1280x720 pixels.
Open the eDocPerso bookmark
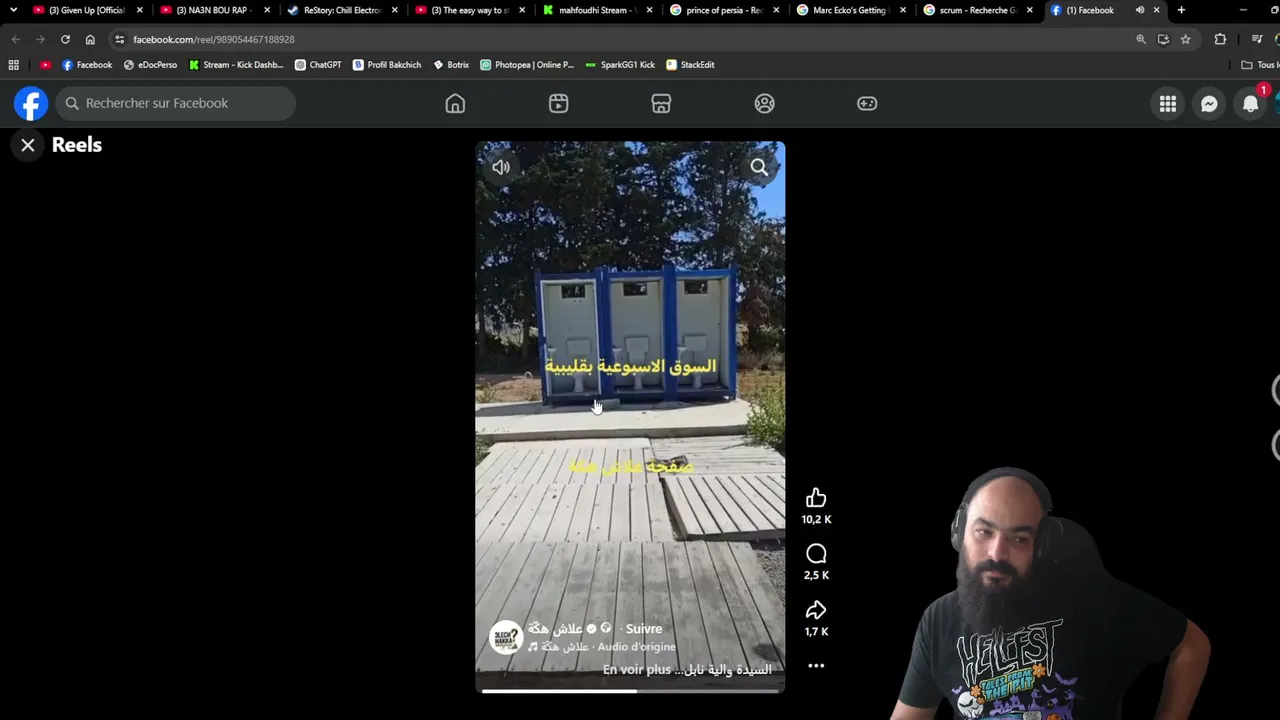click(x=150, y=65)
